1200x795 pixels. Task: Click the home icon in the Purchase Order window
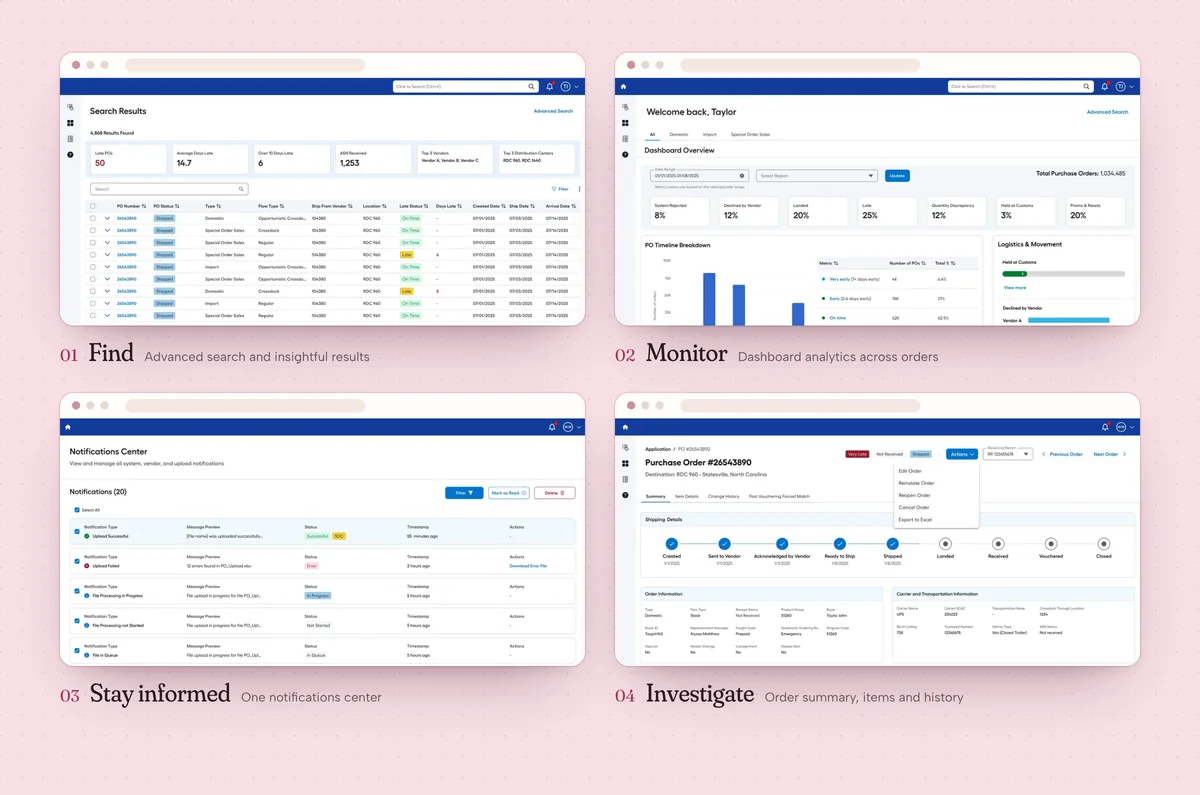coord(623,427)
